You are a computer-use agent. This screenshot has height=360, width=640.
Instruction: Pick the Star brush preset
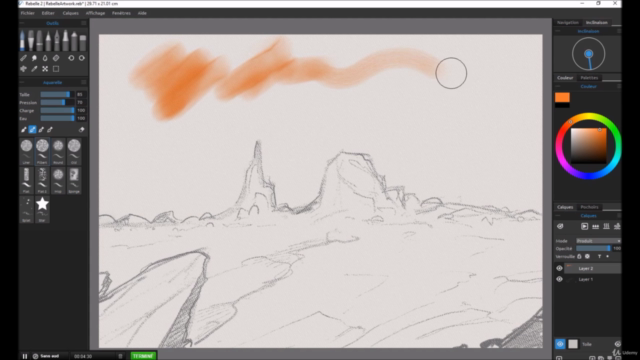[42, 209]
